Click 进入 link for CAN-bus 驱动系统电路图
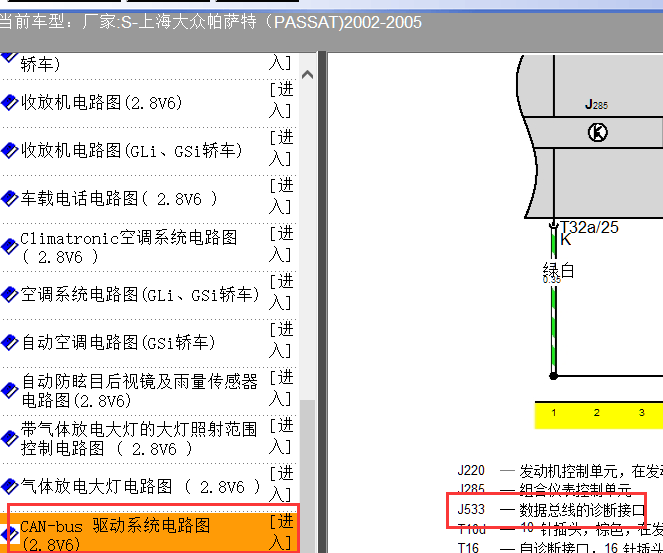Screen dimensions: 663x553 [x=282, y=532]
